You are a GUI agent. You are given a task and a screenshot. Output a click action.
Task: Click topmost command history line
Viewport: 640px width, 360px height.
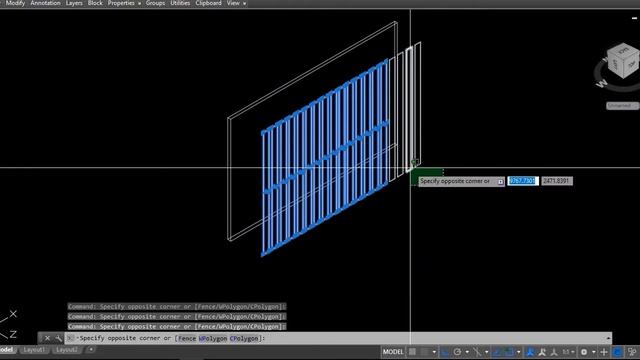(177, 307)
